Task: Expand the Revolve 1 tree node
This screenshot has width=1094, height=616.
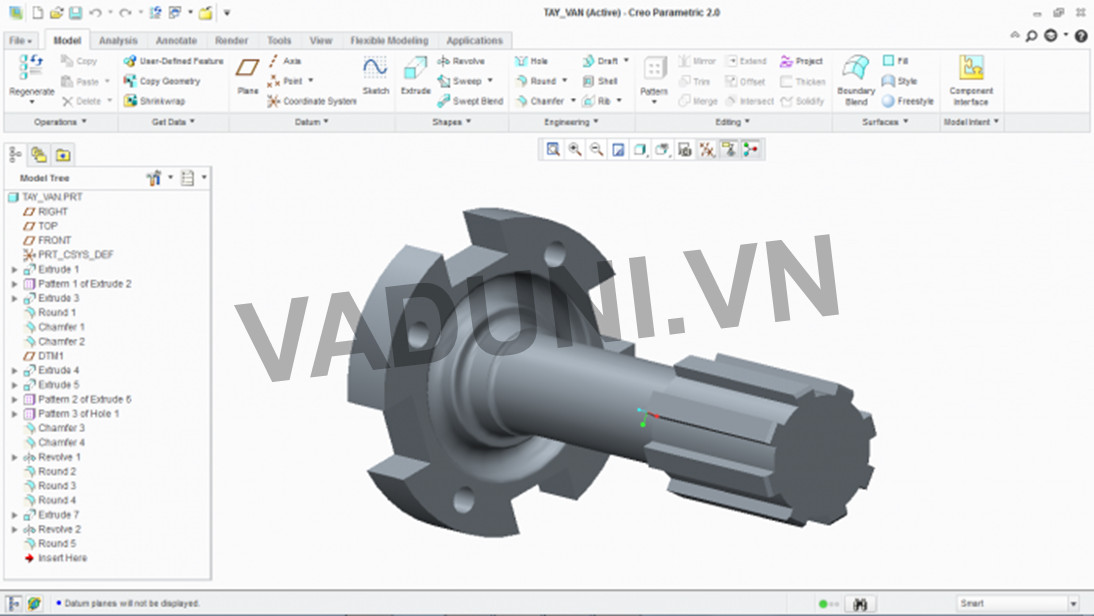Action: point(12,456)
